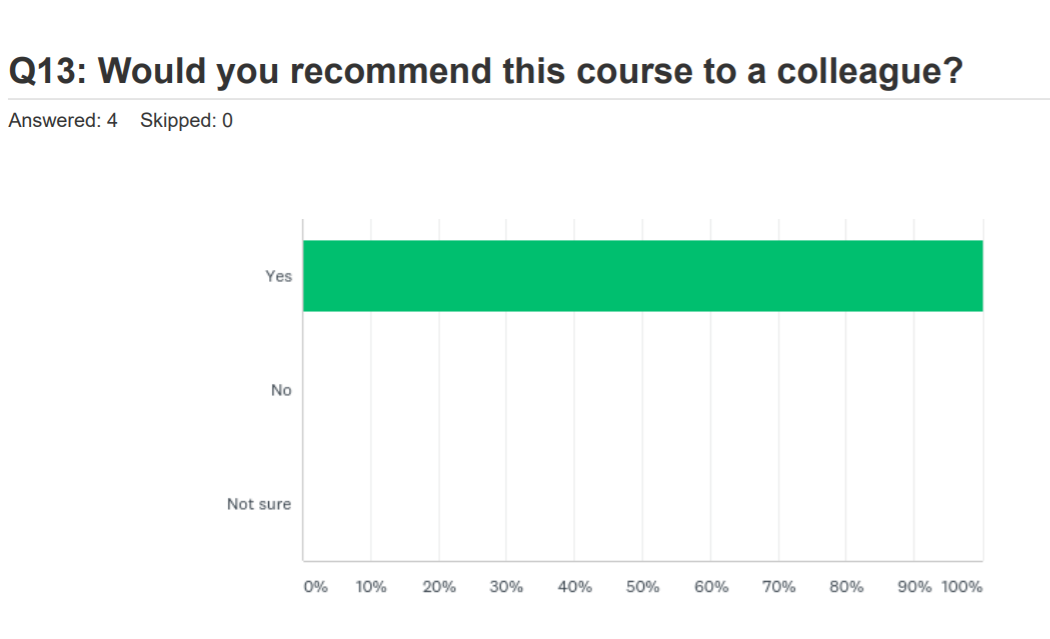
Task: Click the 80% axis label
Action: click(x=847, y=587)
